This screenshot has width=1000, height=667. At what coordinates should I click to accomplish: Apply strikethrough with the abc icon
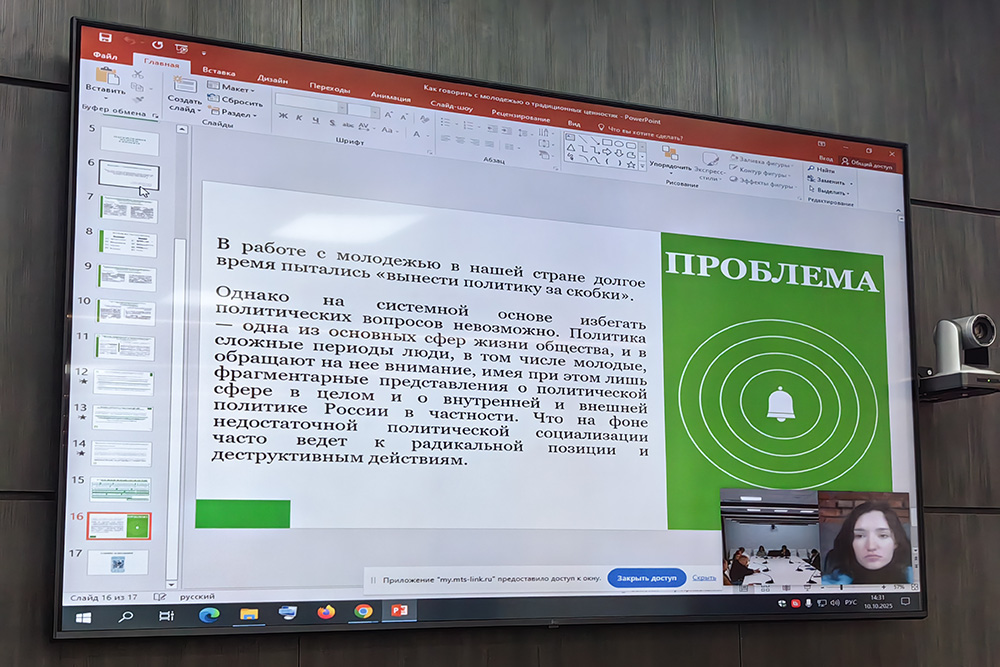coord(348,124)
